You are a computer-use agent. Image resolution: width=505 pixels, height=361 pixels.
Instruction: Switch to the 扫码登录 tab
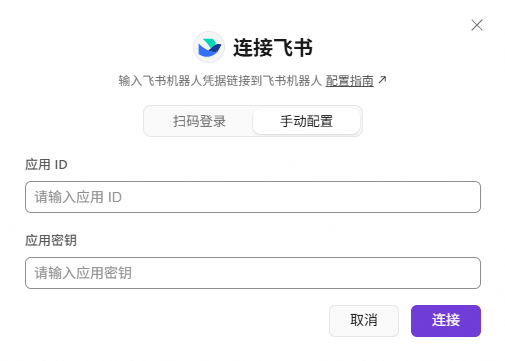(x=199, y=121)
